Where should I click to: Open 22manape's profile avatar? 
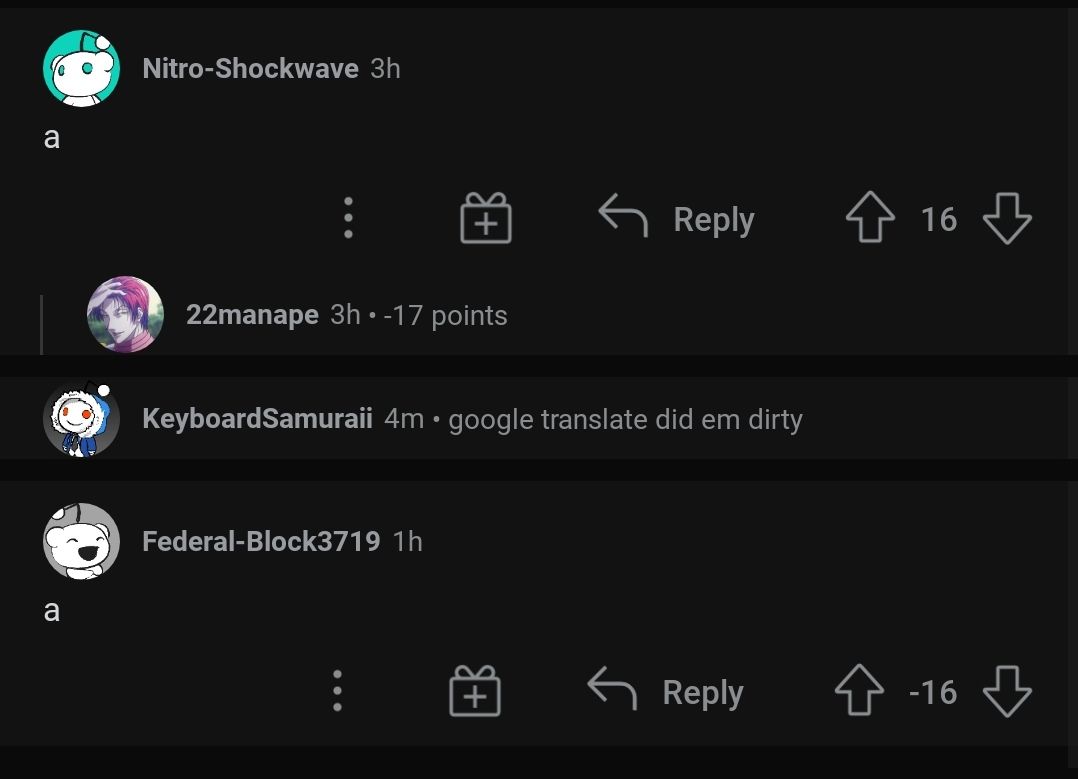click(x=125, y=315)
